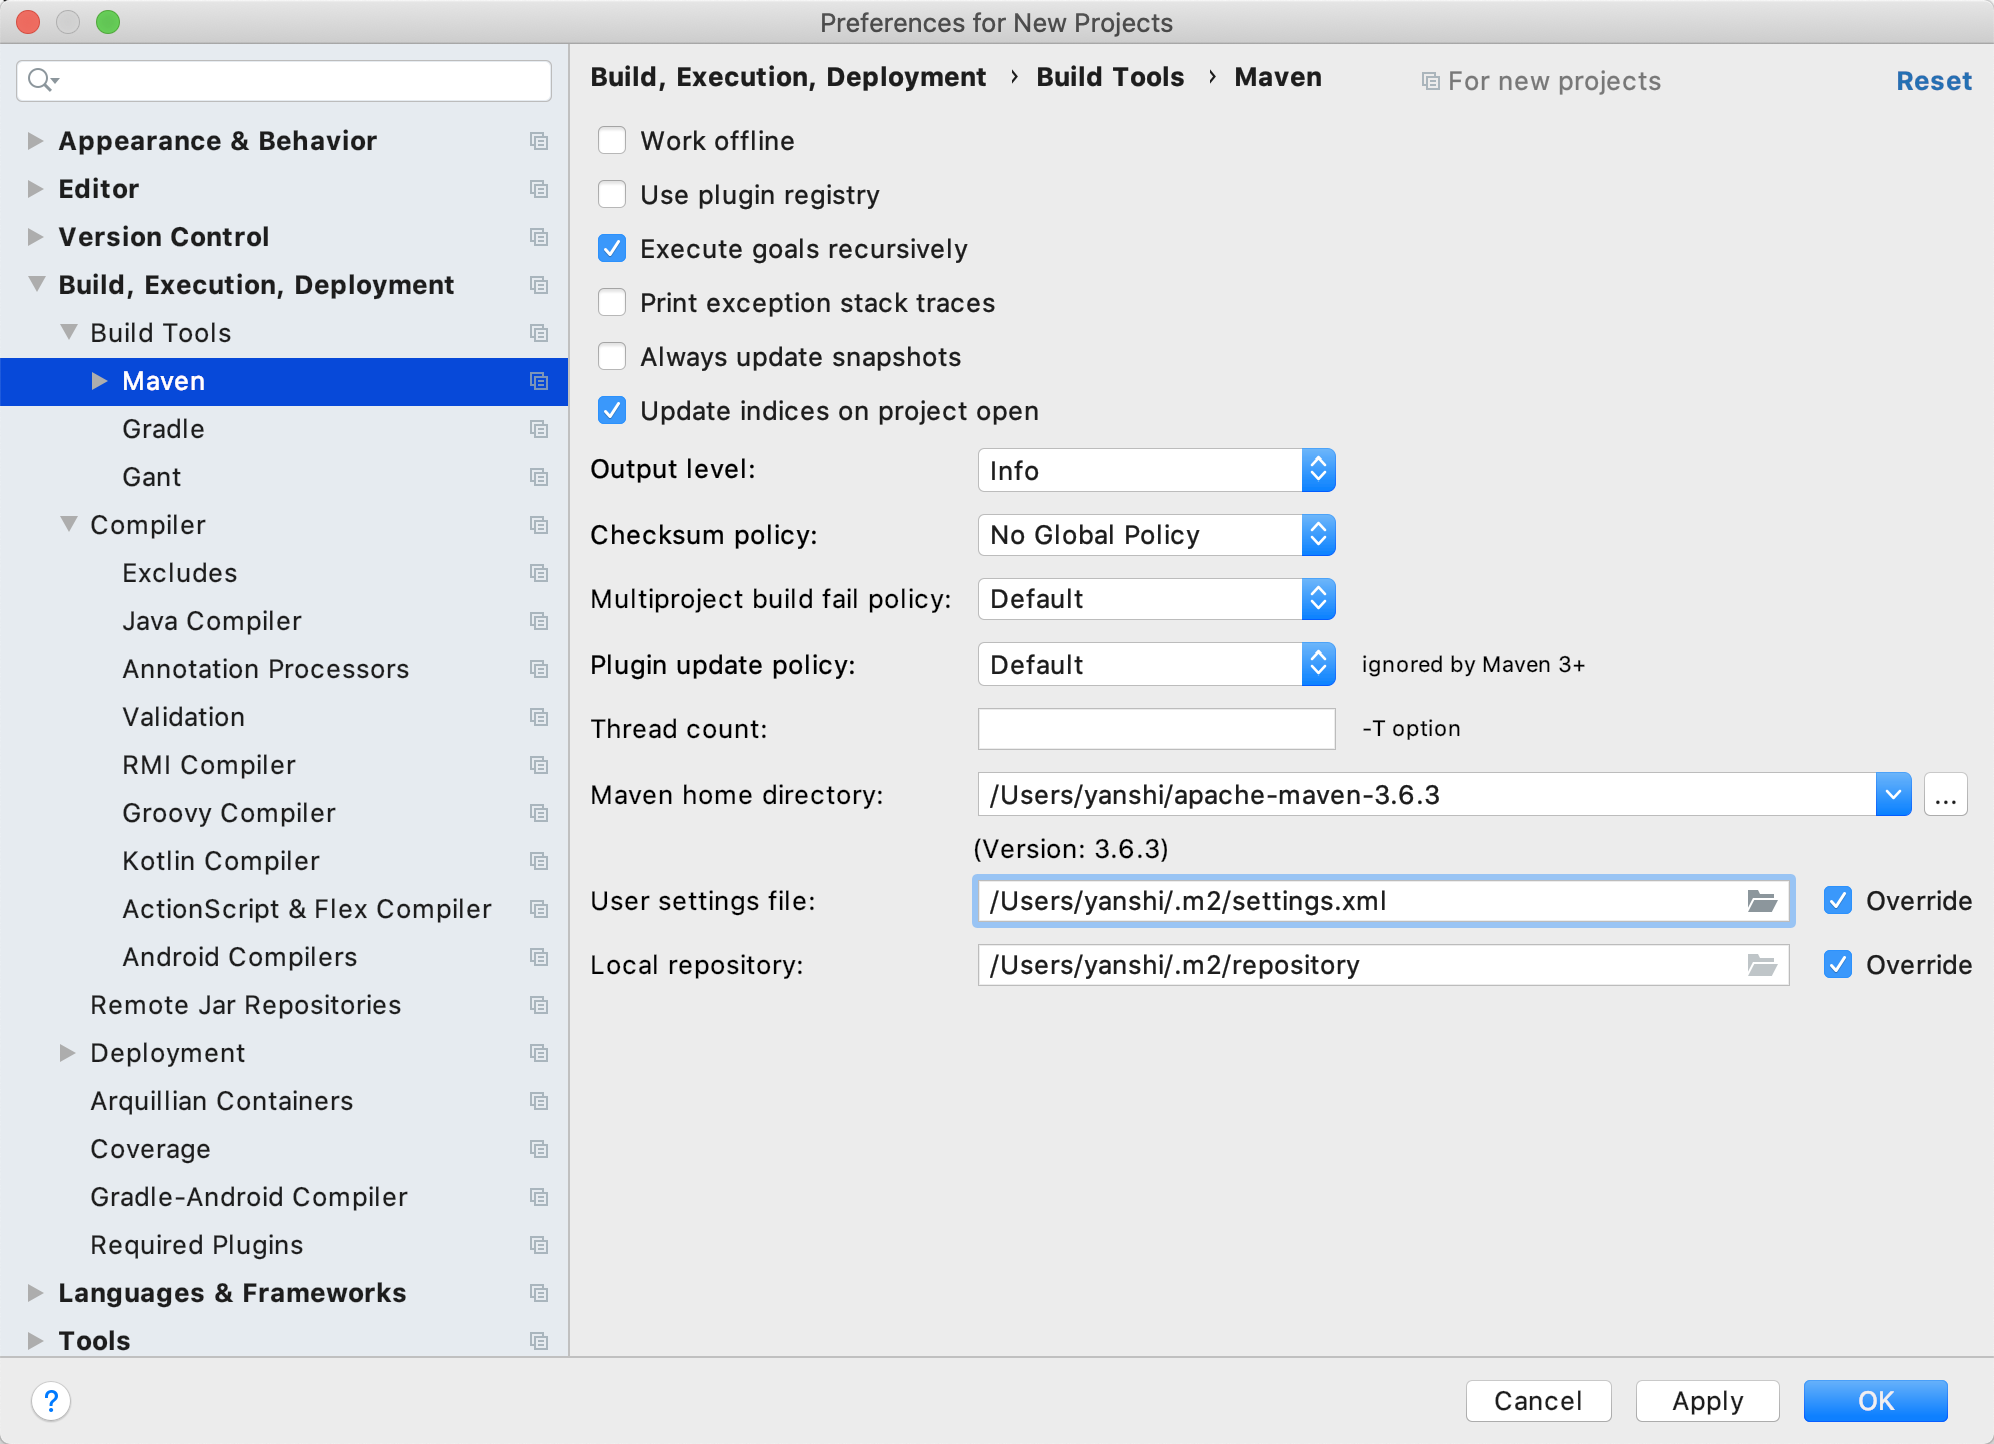This screenshot has width=1994, height=1444.
Task: Click the ellipsis browse button for Maven home
Action: (x=1946, y=795)
